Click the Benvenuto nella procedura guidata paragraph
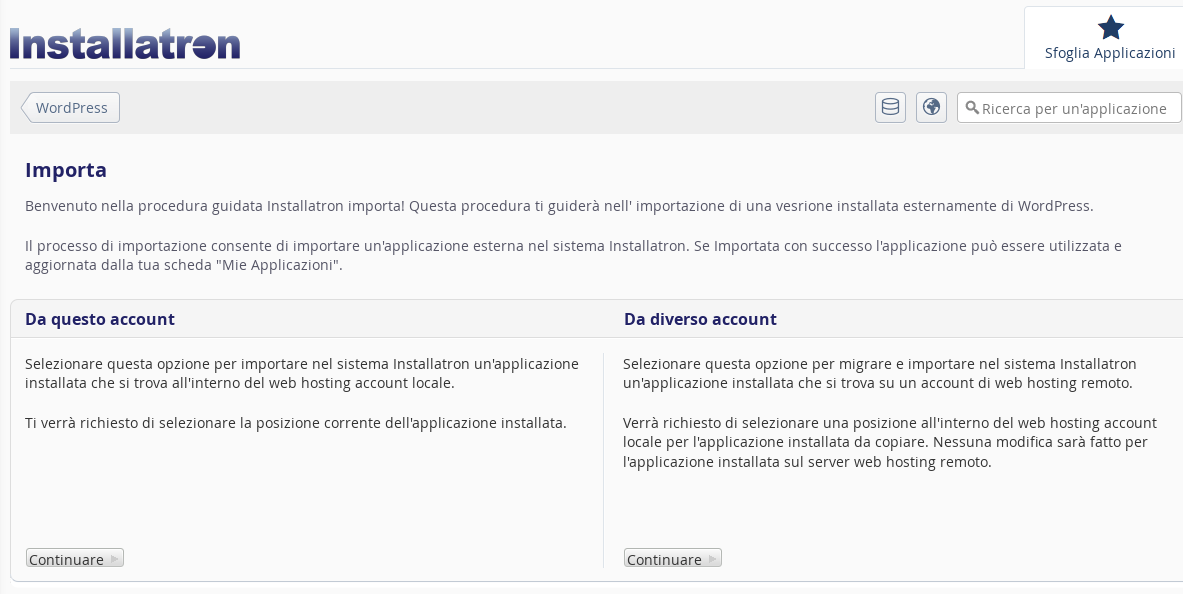The width and height of the screenshot is (1183, 594). 559,206
